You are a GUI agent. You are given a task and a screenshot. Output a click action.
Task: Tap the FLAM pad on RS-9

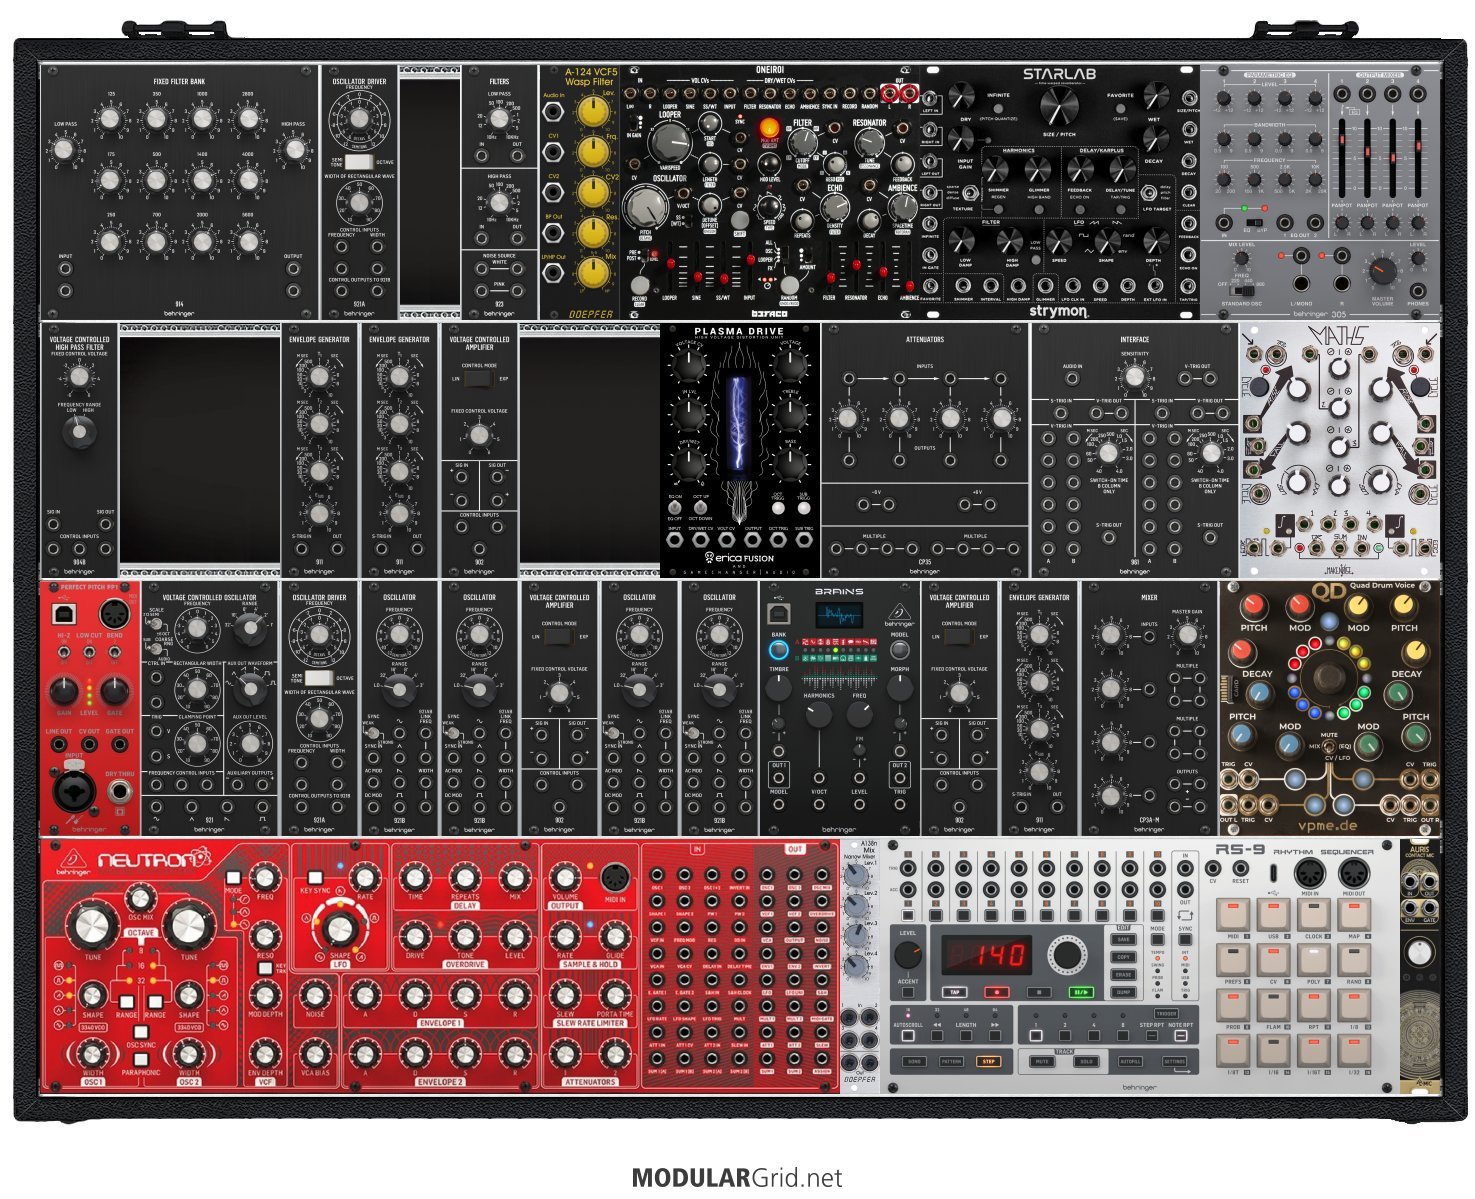(x=1273, y=1005)
